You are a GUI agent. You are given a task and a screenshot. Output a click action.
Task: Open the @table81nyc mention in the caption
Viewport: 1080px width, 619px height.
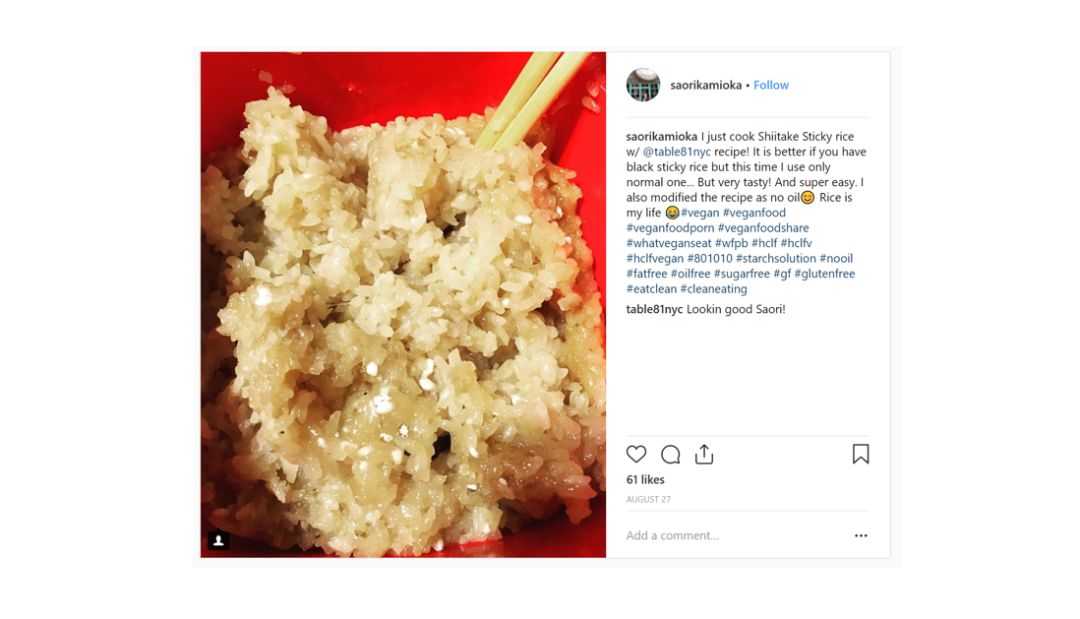[676, 151]
